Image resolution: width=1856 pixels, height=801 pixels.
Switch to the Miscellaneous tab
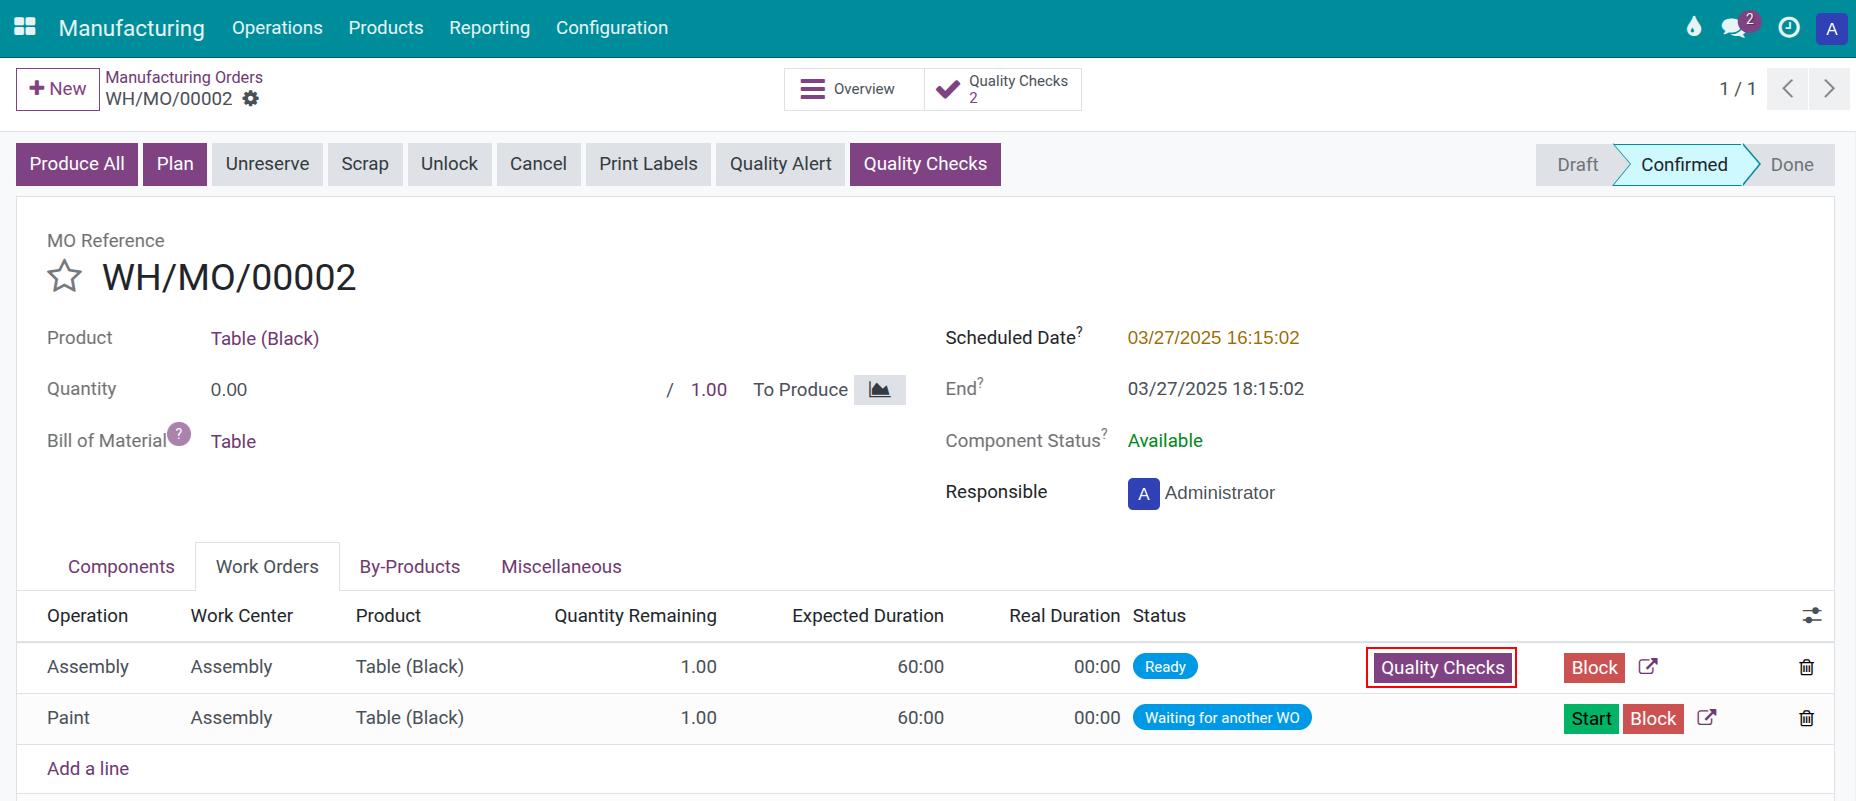[561, 567]
